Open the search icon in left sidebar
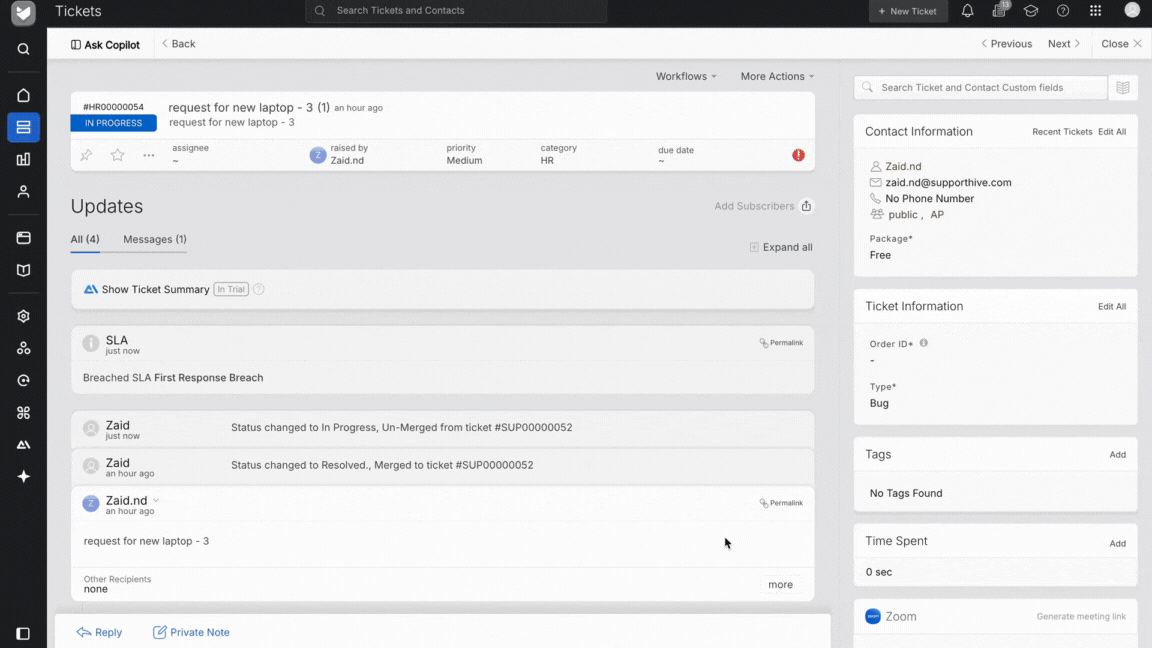This screenshot has width=1152, height=648. [24, 49]
